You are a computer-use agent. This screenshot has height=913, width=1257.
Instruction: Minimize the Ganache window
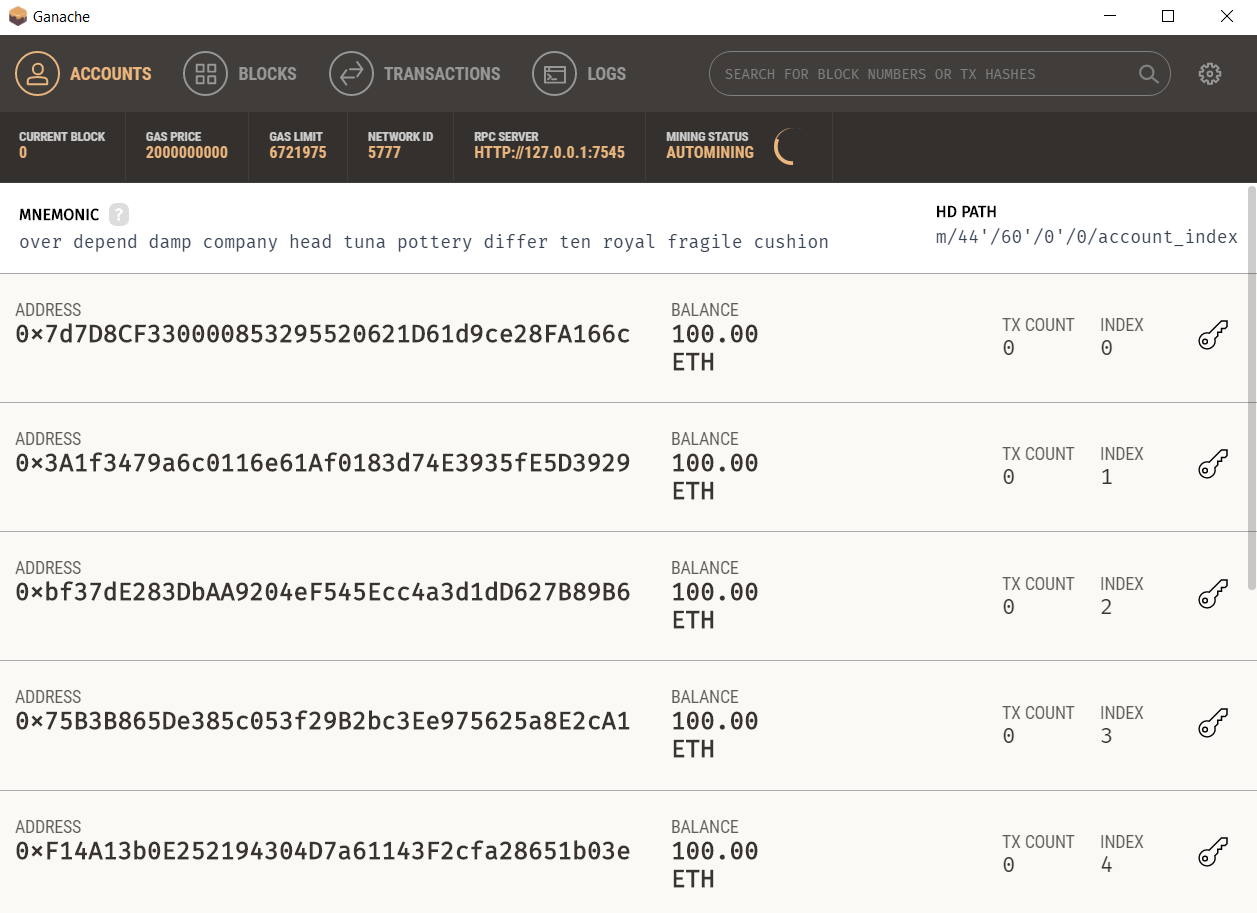[x=1110, y=17]
